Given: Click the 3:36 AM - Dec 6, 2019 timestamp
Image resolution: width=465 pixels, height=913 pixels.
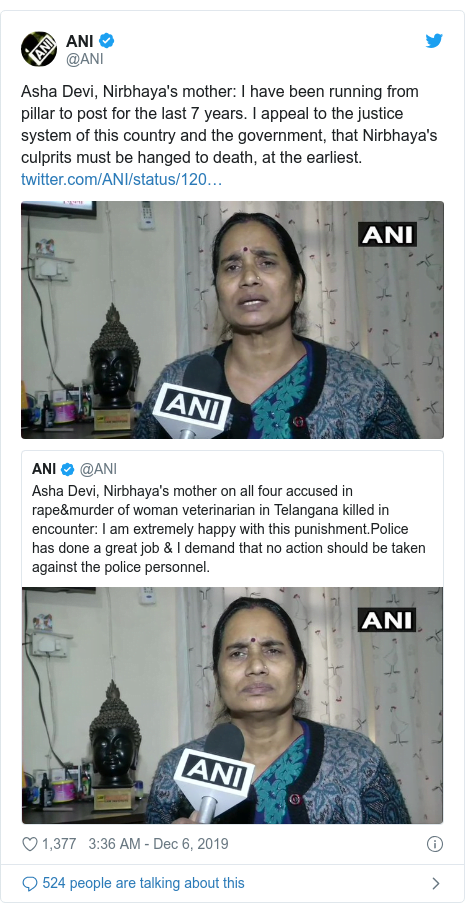Looking at the screenshot, I should click(158, 844).
